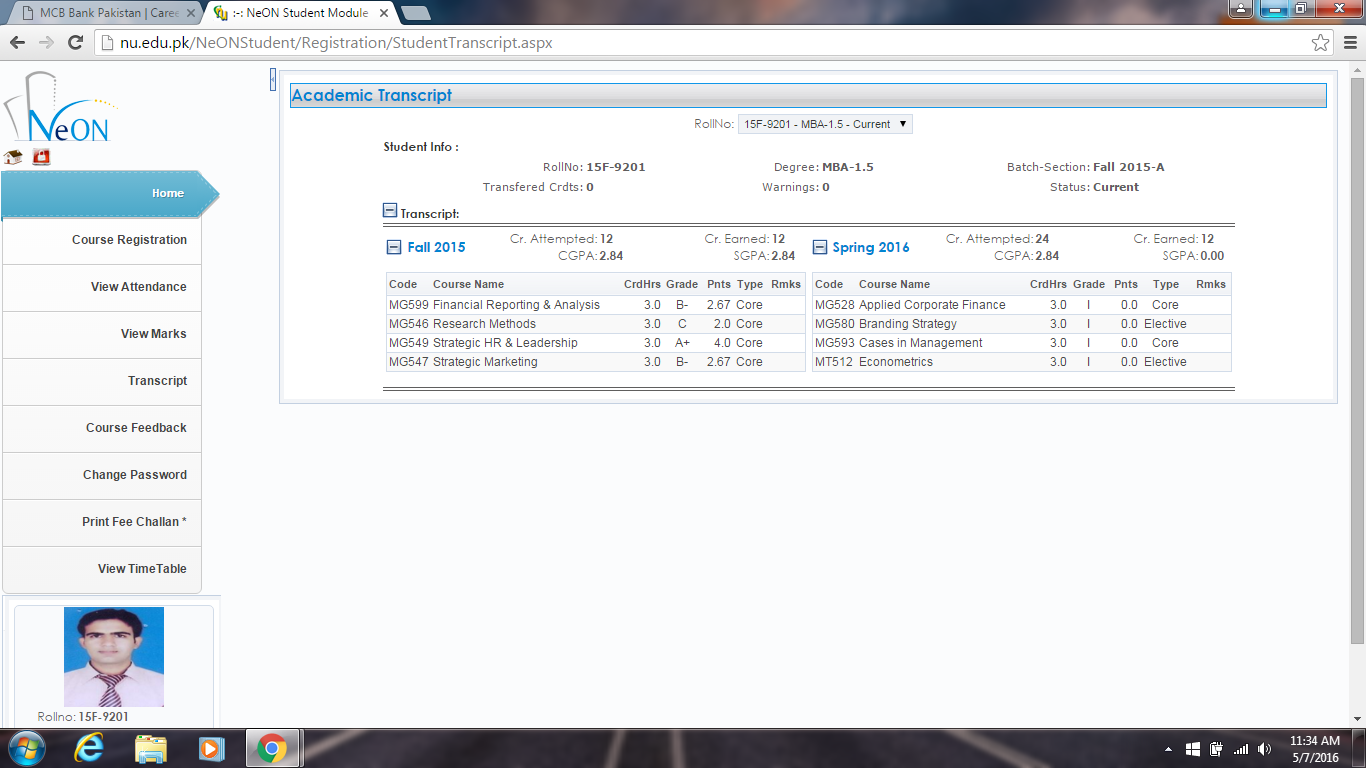Screen dimensions: 1366x768
Task: Open the Windows Start menu orb
Action: click(x=25, y=748)
